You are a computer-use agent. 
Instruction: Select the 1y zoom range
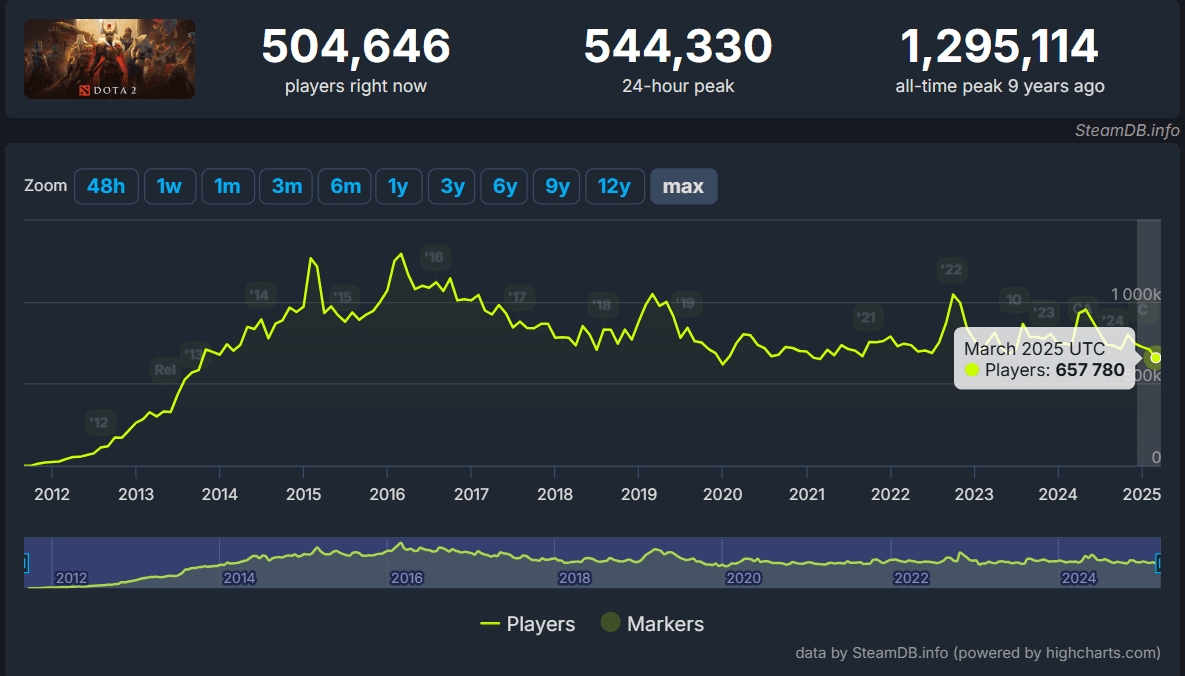coord(398,186)
